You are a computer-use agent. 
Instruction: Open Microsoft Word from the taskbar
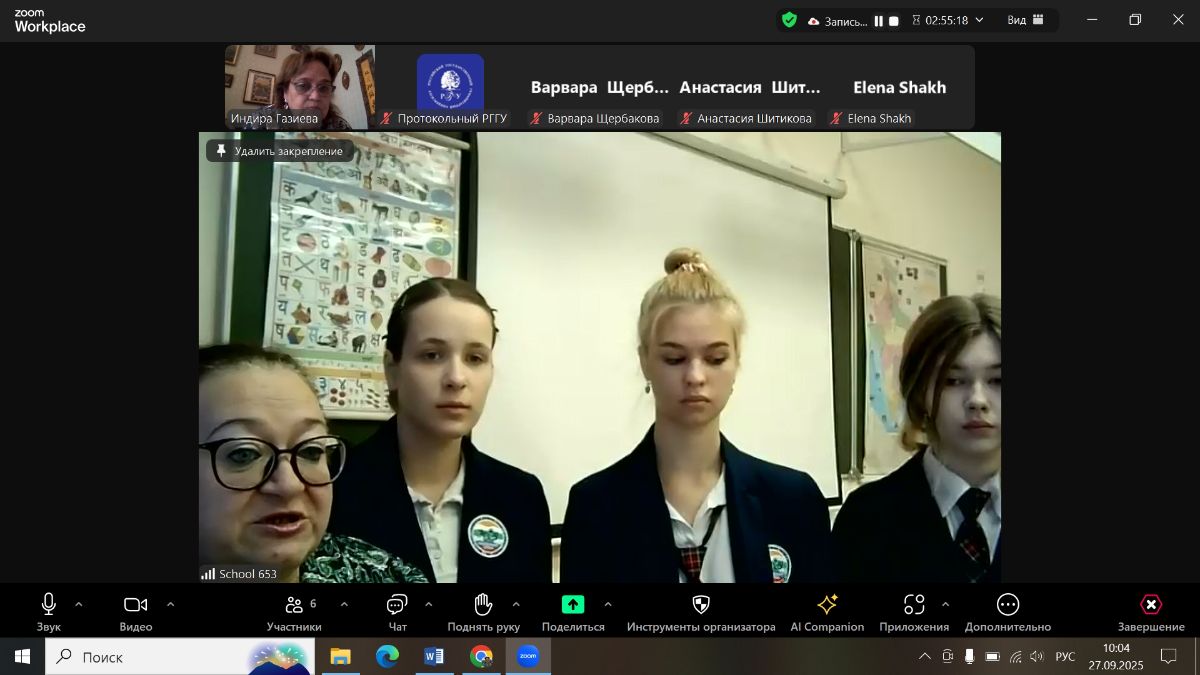(x=434, y=657)
